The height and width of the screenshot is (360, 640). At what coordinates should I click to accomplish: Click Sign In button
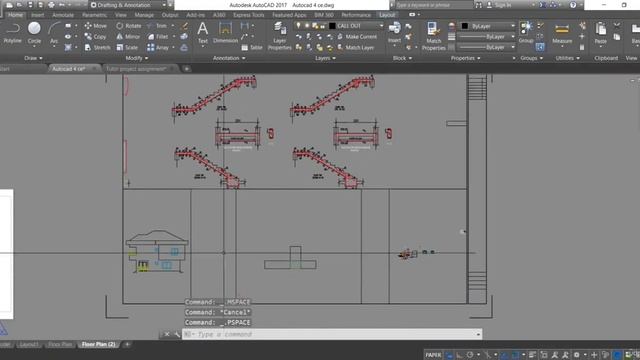pos(499,5)
